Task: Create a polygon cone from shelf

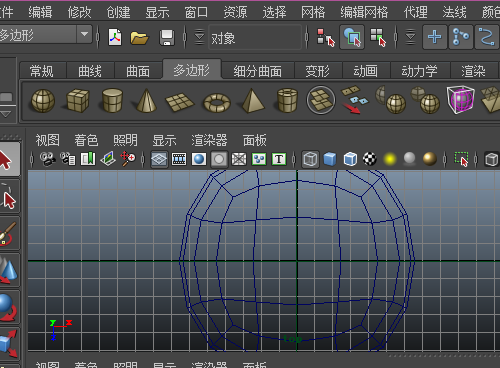Action: point(146,100)
